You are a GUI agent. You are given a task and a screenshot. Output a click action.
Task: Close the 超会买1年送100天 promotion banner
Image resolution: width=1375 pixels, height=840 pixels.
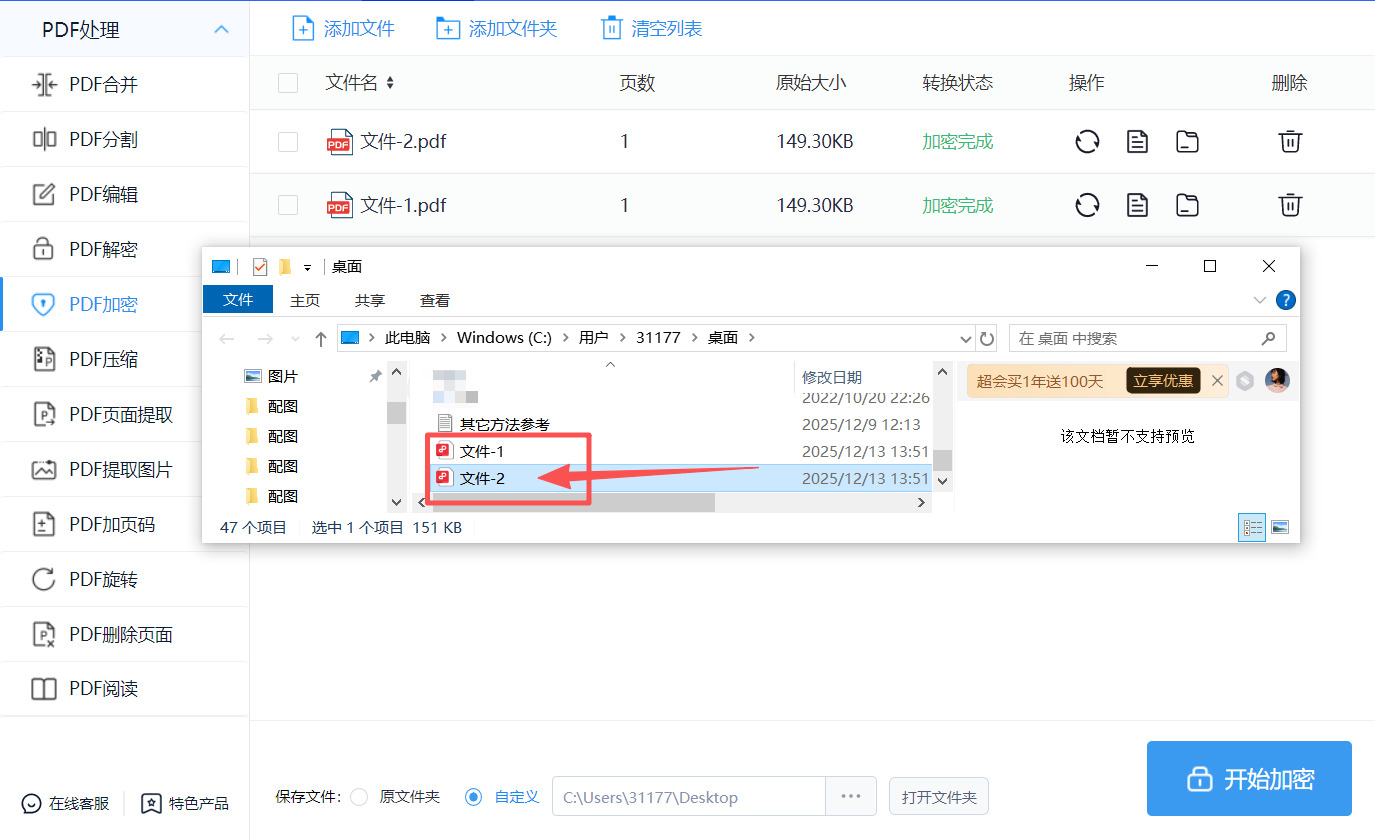[1217, 380]
